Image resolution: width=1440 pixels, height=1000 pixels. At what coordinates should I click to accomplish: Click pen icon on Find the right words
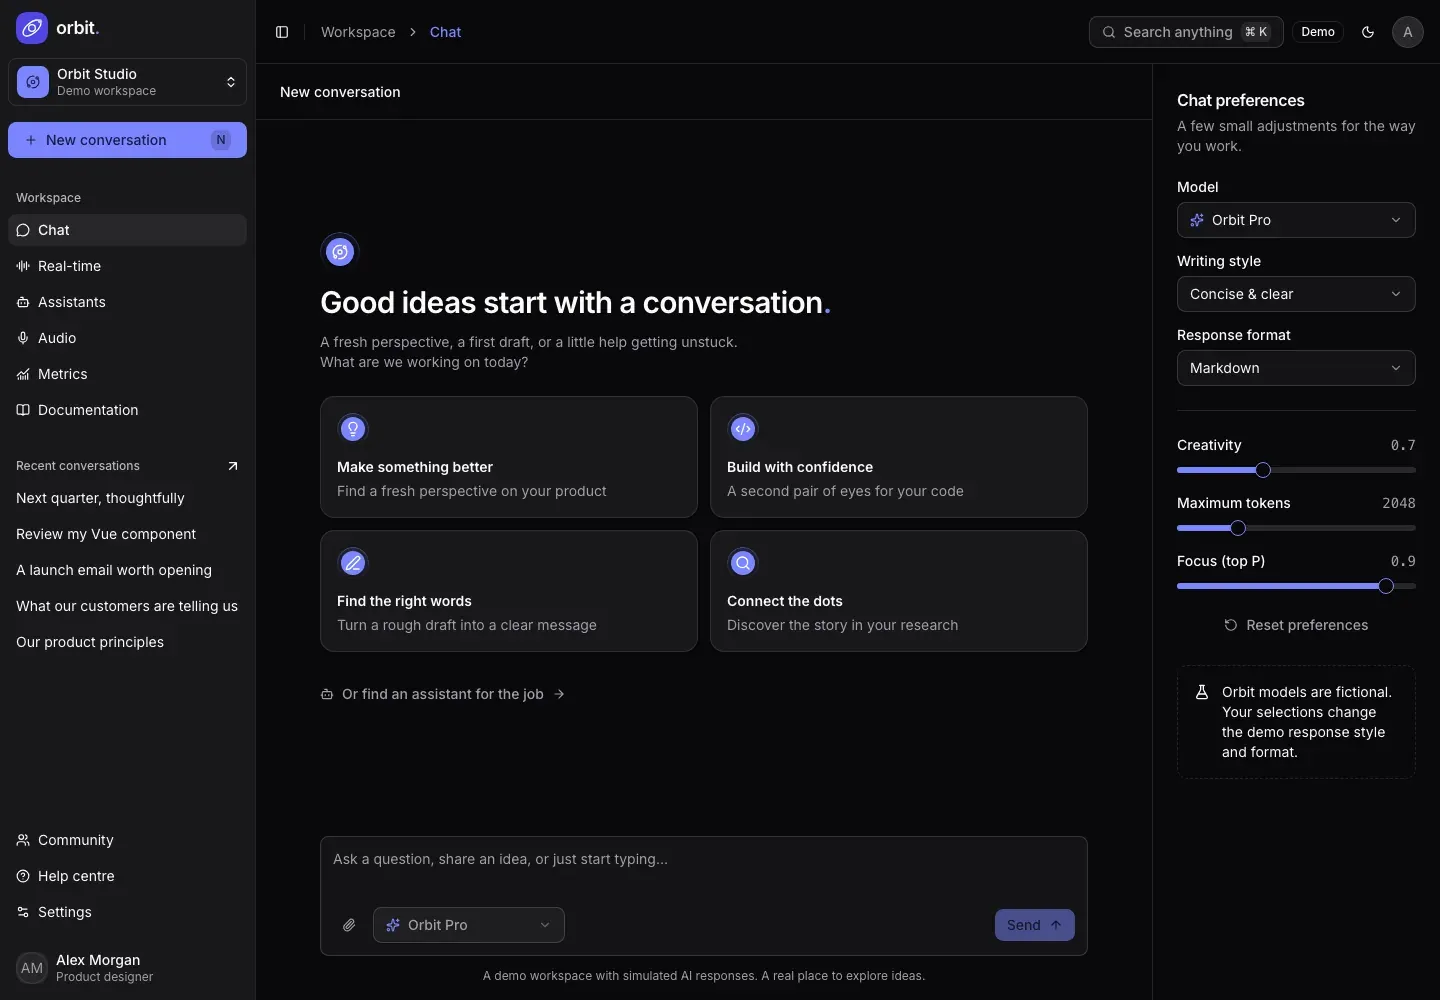[353, 563]
